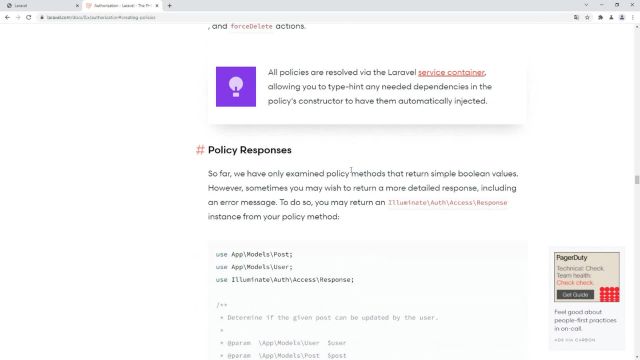Click the purple lightbulb tip icon
Viewport: 640px width, 360px height.
[x=236, y=87]
